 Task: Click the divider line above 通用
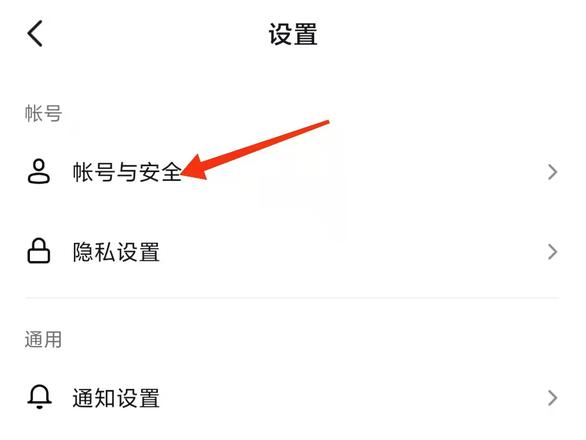point(293,298)
